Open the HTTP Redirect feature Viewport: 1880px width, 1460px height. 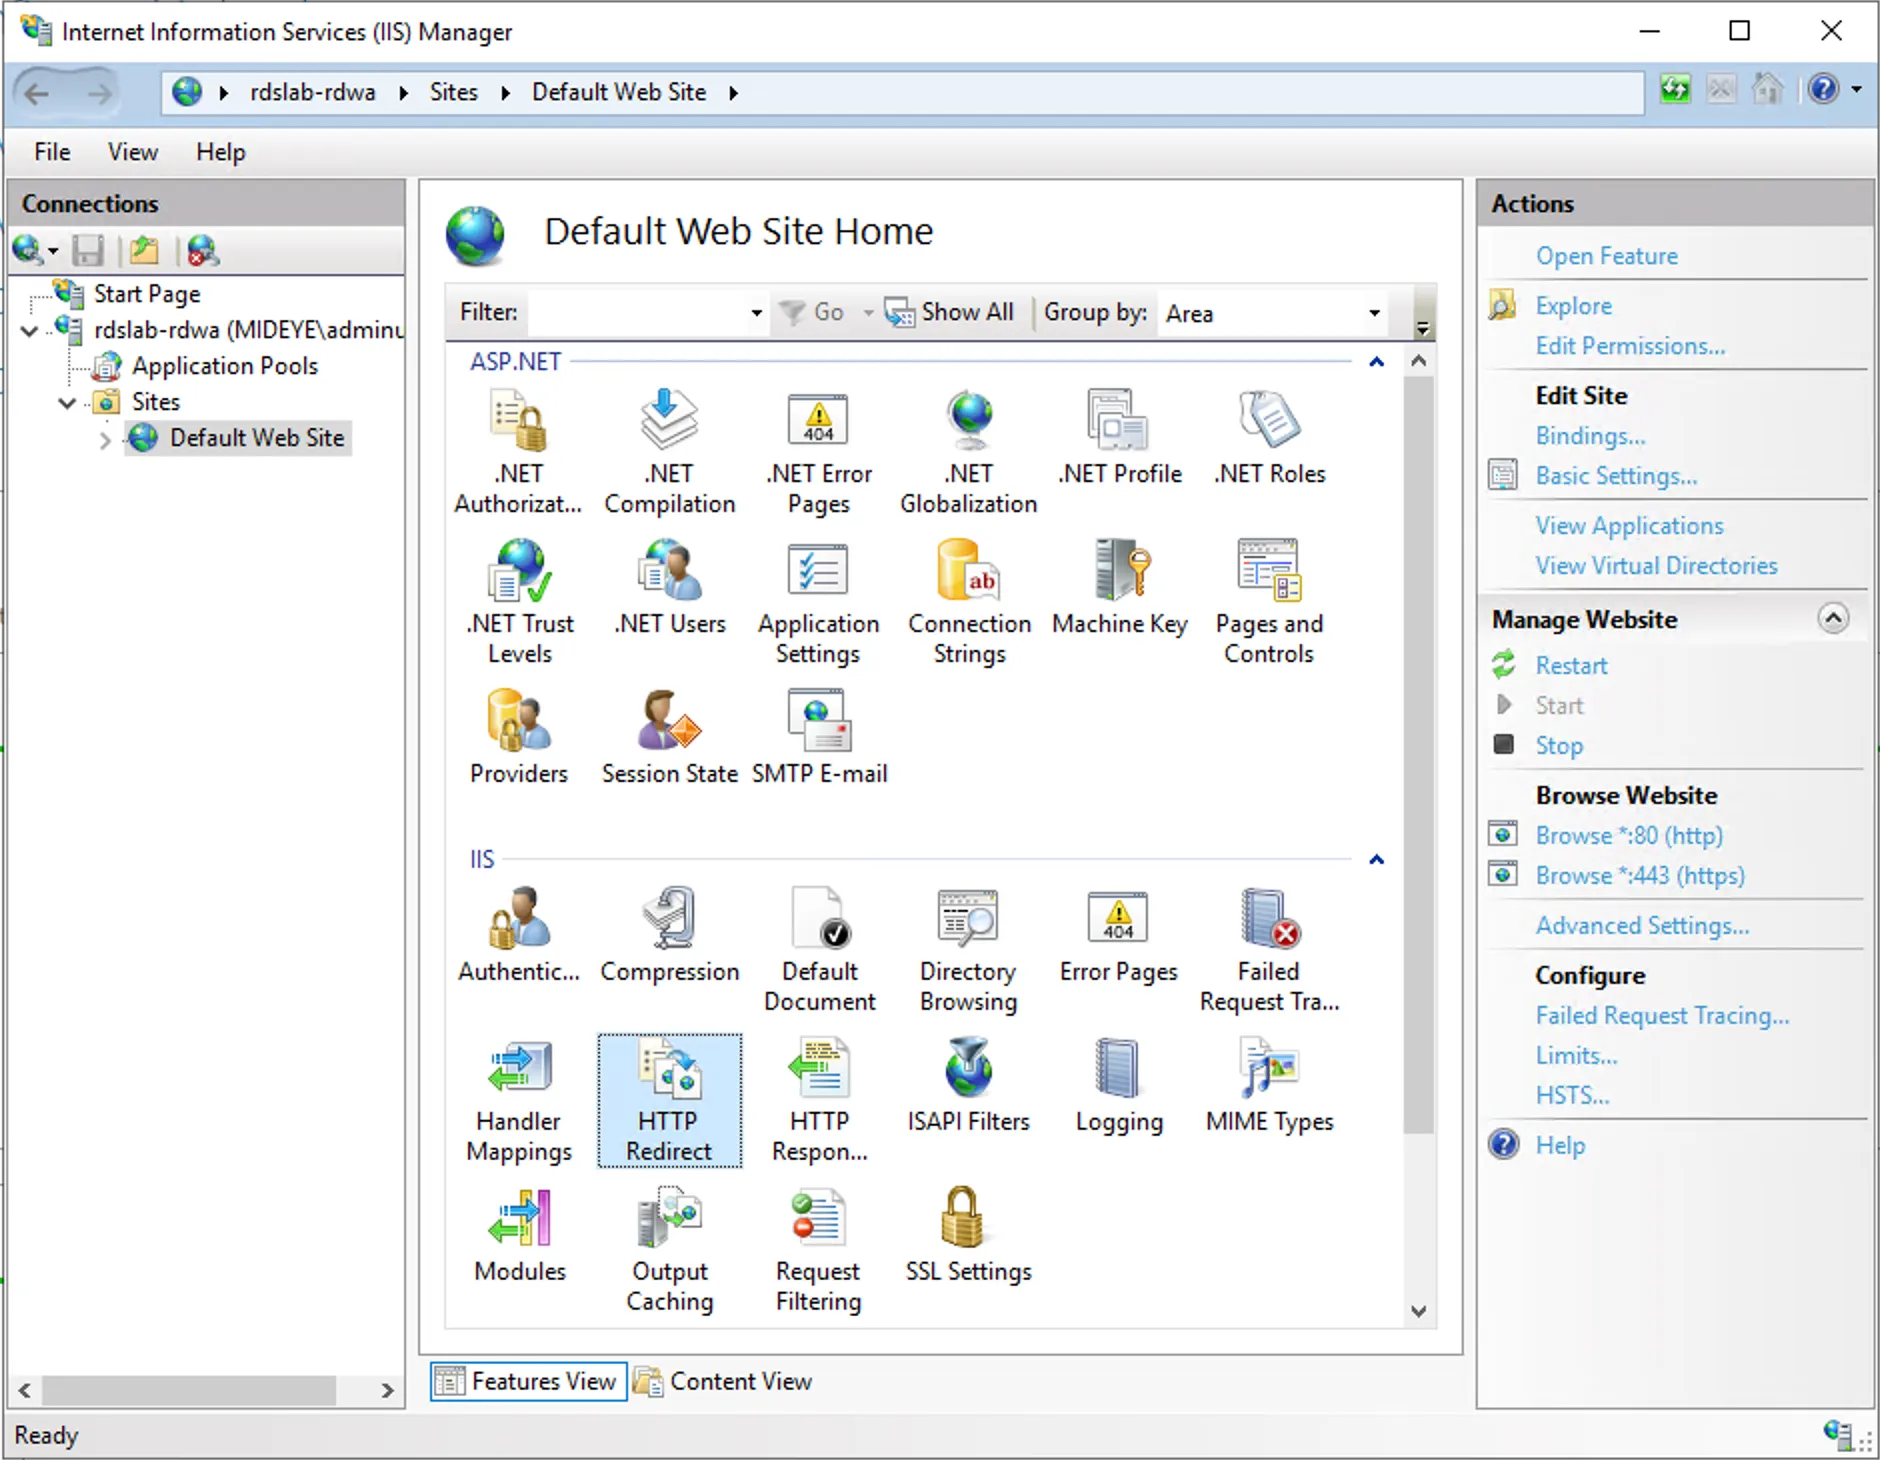(668, 1100)
